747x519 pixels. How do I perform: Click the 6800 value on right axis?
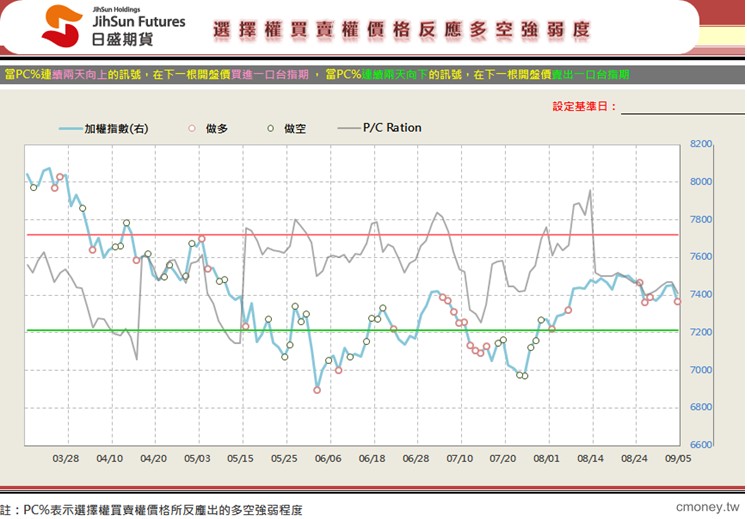701,407
